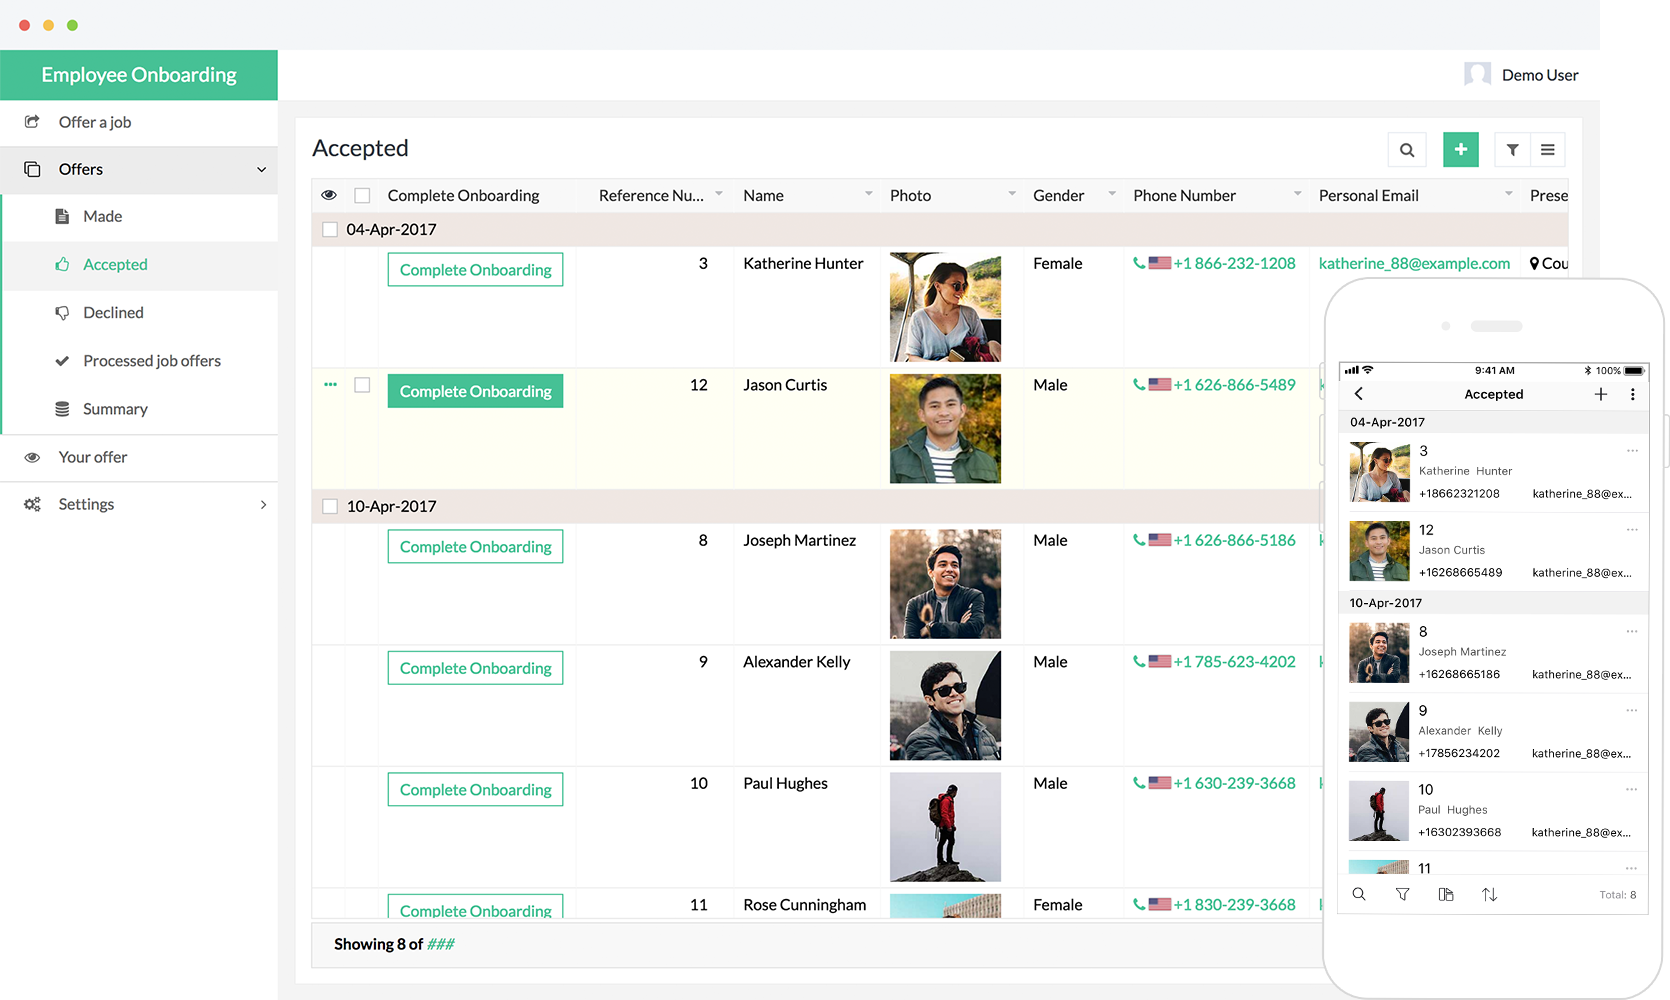Viewport: 1670px width, 1000px height.
Task: Open Summary in sidebar
Action: 140,409
